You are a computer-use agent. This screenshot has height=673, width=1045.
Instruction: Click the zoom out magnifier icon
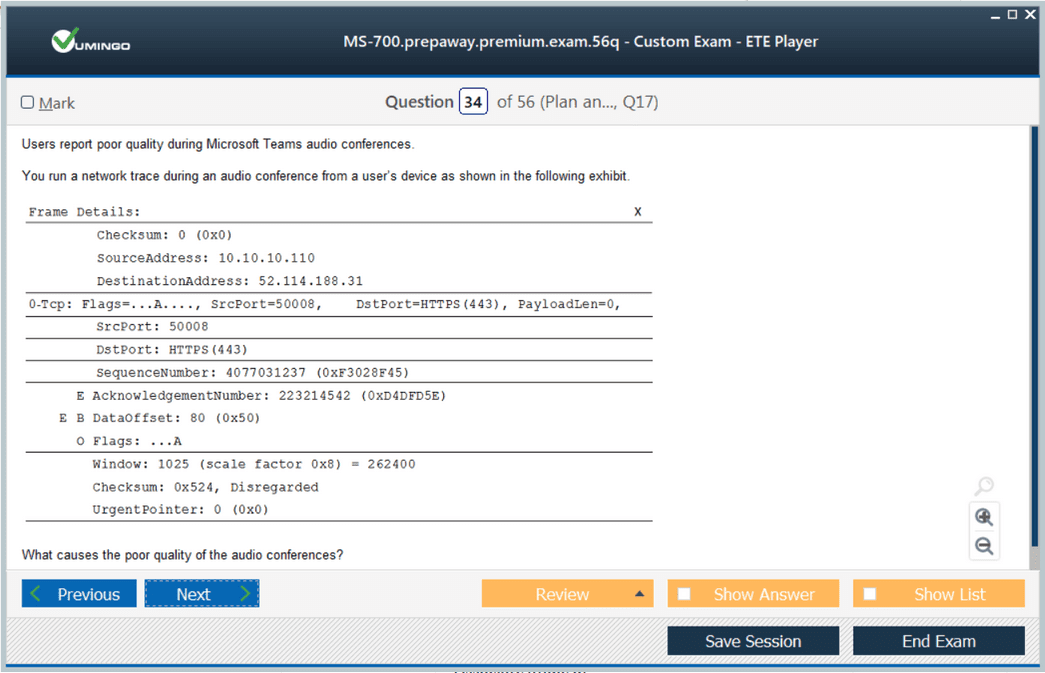[x=984, y=546]
